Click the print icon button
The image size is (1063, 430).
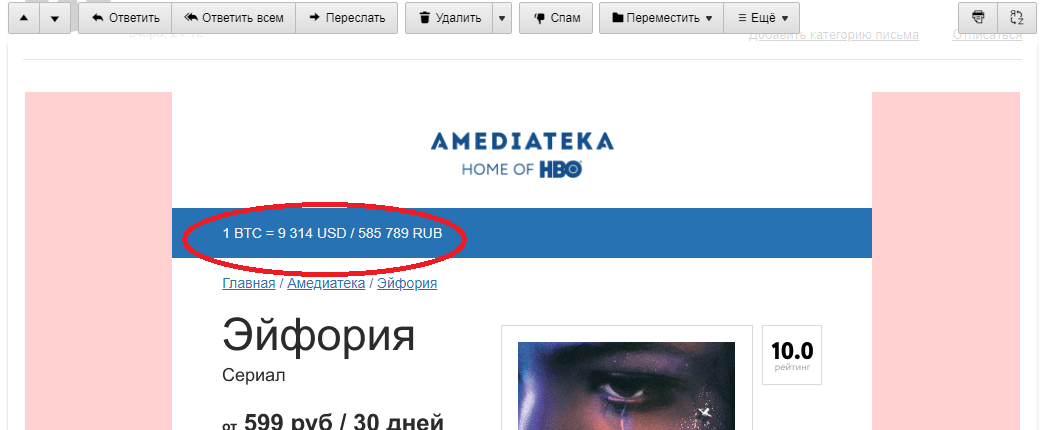(x=978, y=18)
